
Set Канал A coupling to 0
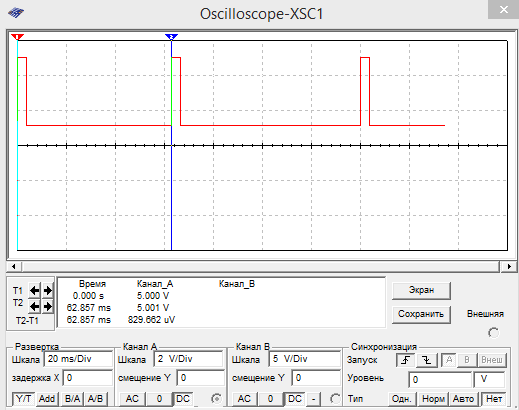pos(159,398)
